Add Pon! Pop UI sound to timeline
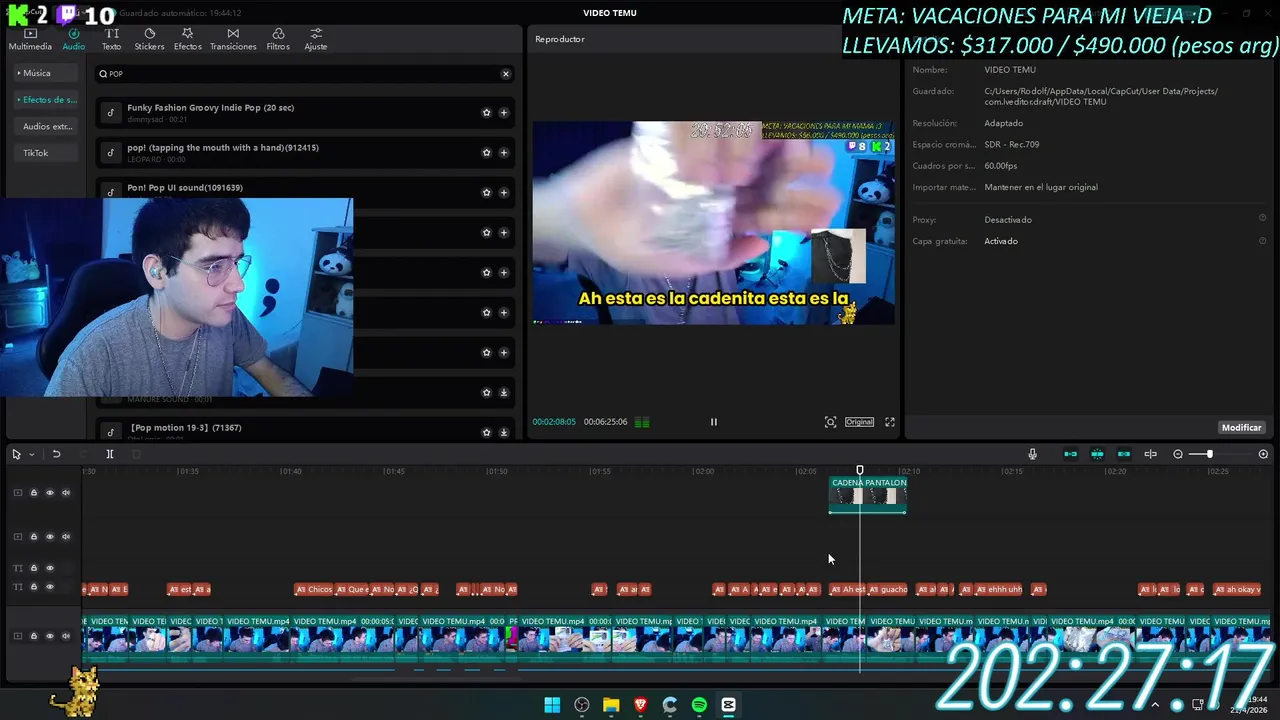 503,193
